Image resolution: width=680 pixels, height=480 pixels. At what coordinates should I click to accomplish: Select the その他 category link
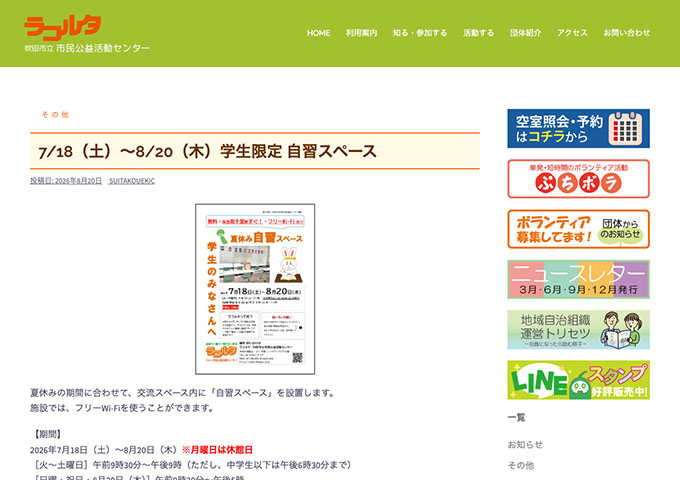55,114
